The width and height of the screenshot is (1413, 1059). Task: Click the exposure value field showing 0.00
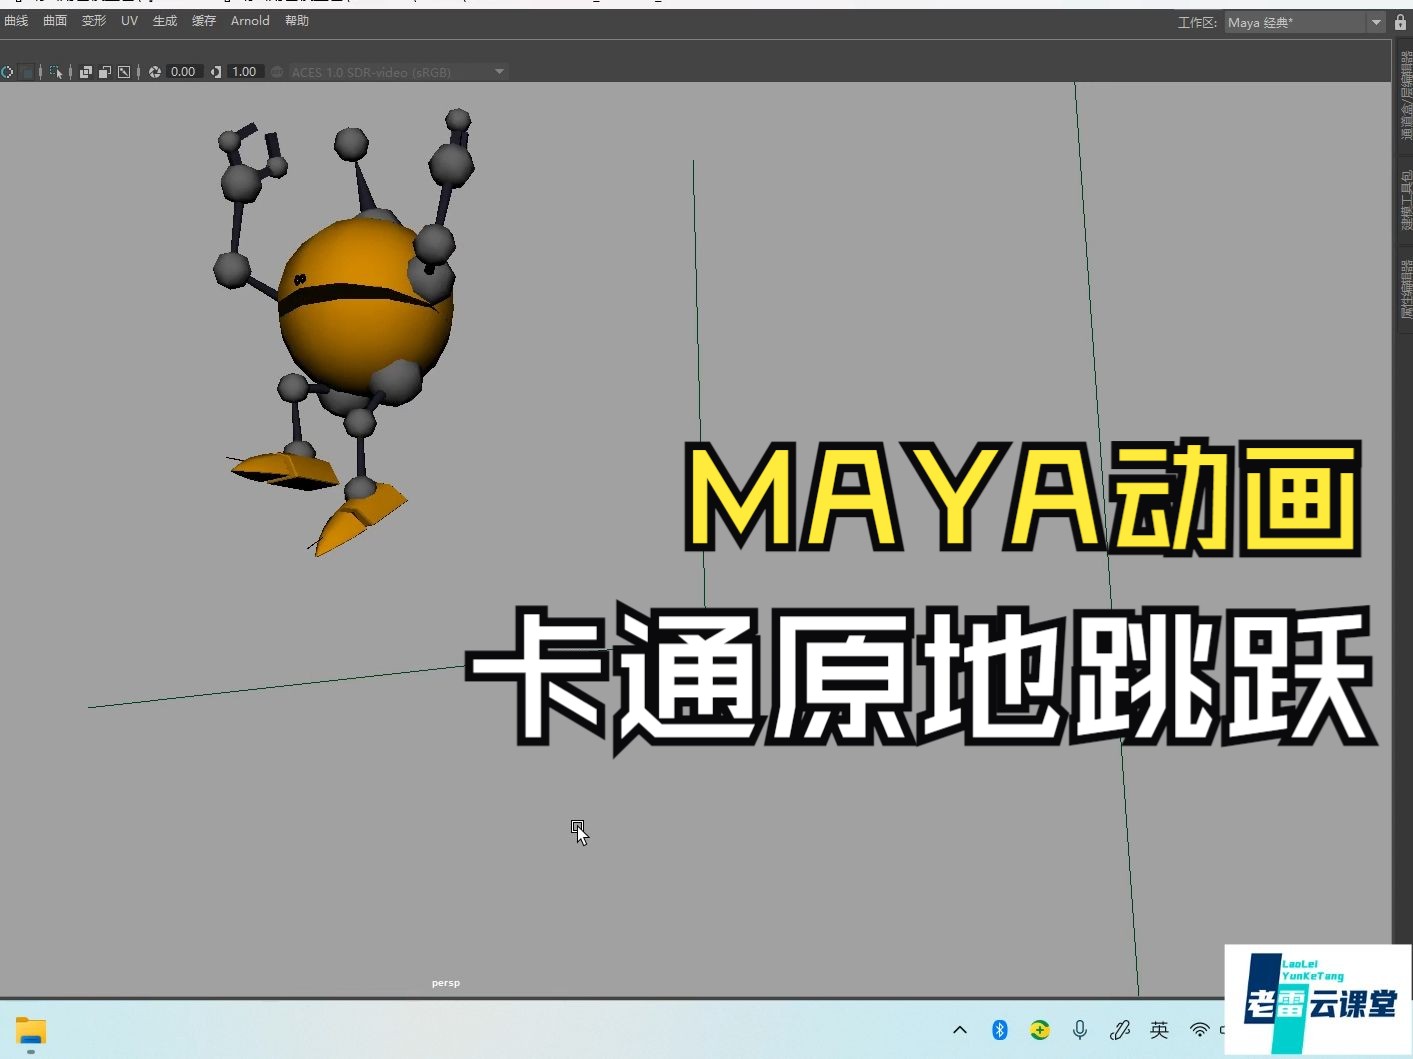click(183, 71)
